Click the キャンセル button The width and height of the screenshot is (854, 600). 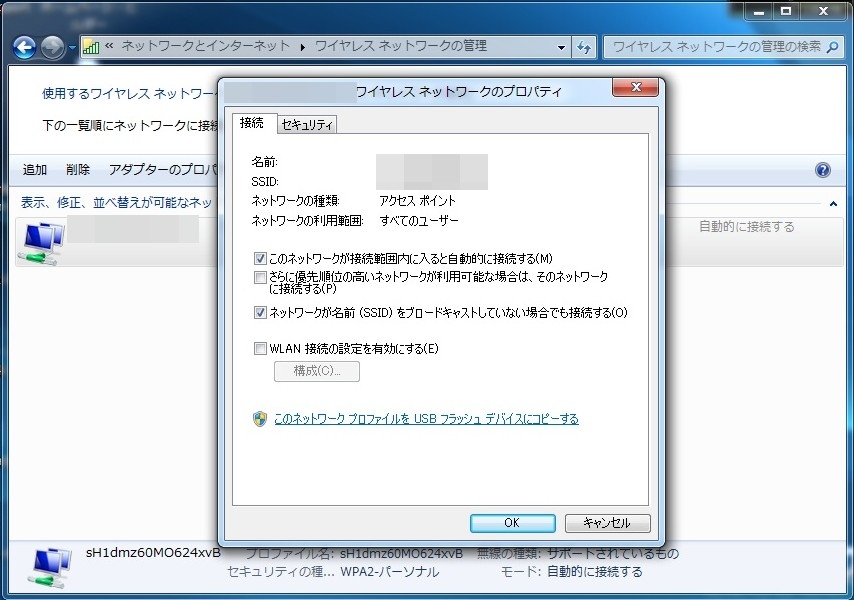tap(607, 523)
